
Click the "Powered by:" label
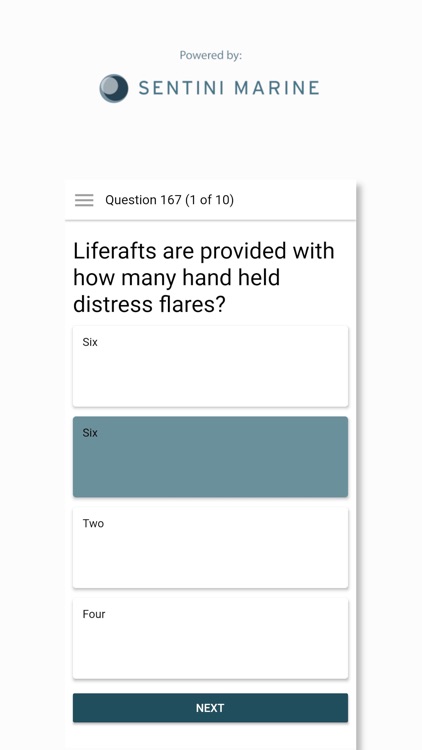211,55
